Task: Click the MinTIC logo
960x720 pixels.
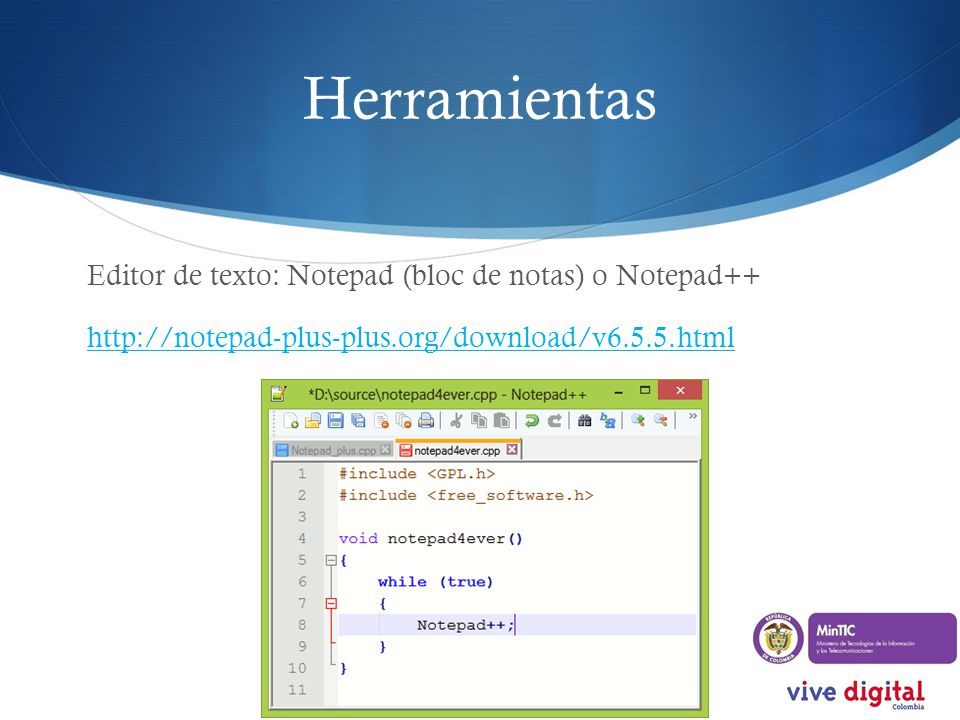Action: pos(882,638)
